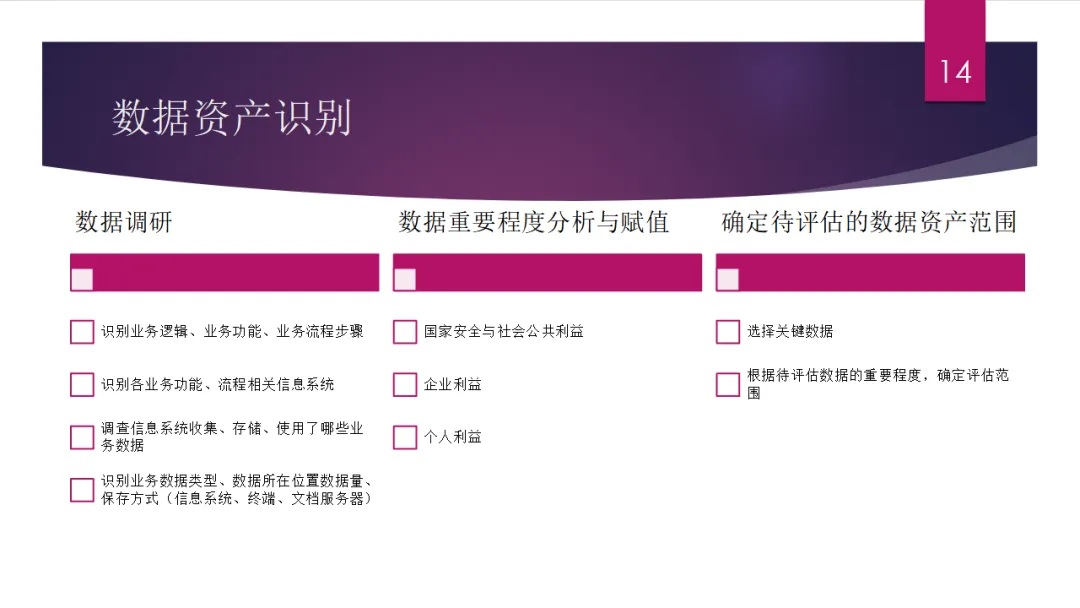
Task: Click square marker in 确定待评估 bar
Action: [x=728, y=280]
